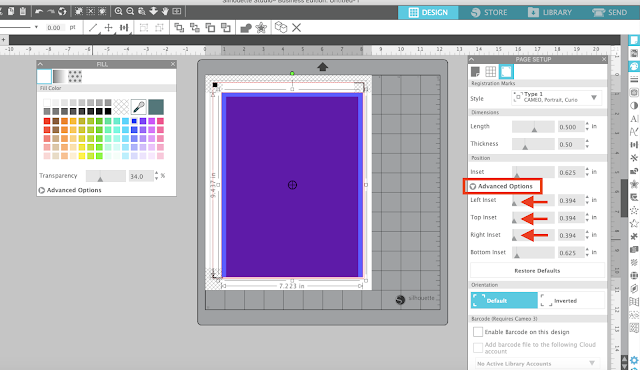The width and height of the screenshot is (640, 370).
Task: Click the Transparency value stepper arrows
Action: pos(156,176)
